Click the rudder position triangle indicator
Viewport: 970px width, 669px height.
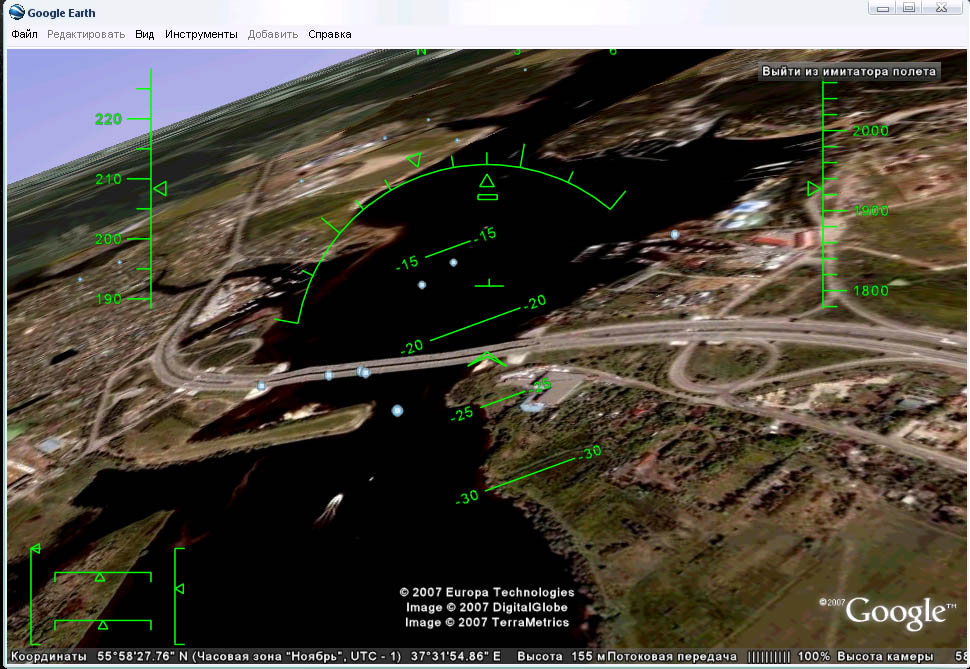tap(103, 625)
